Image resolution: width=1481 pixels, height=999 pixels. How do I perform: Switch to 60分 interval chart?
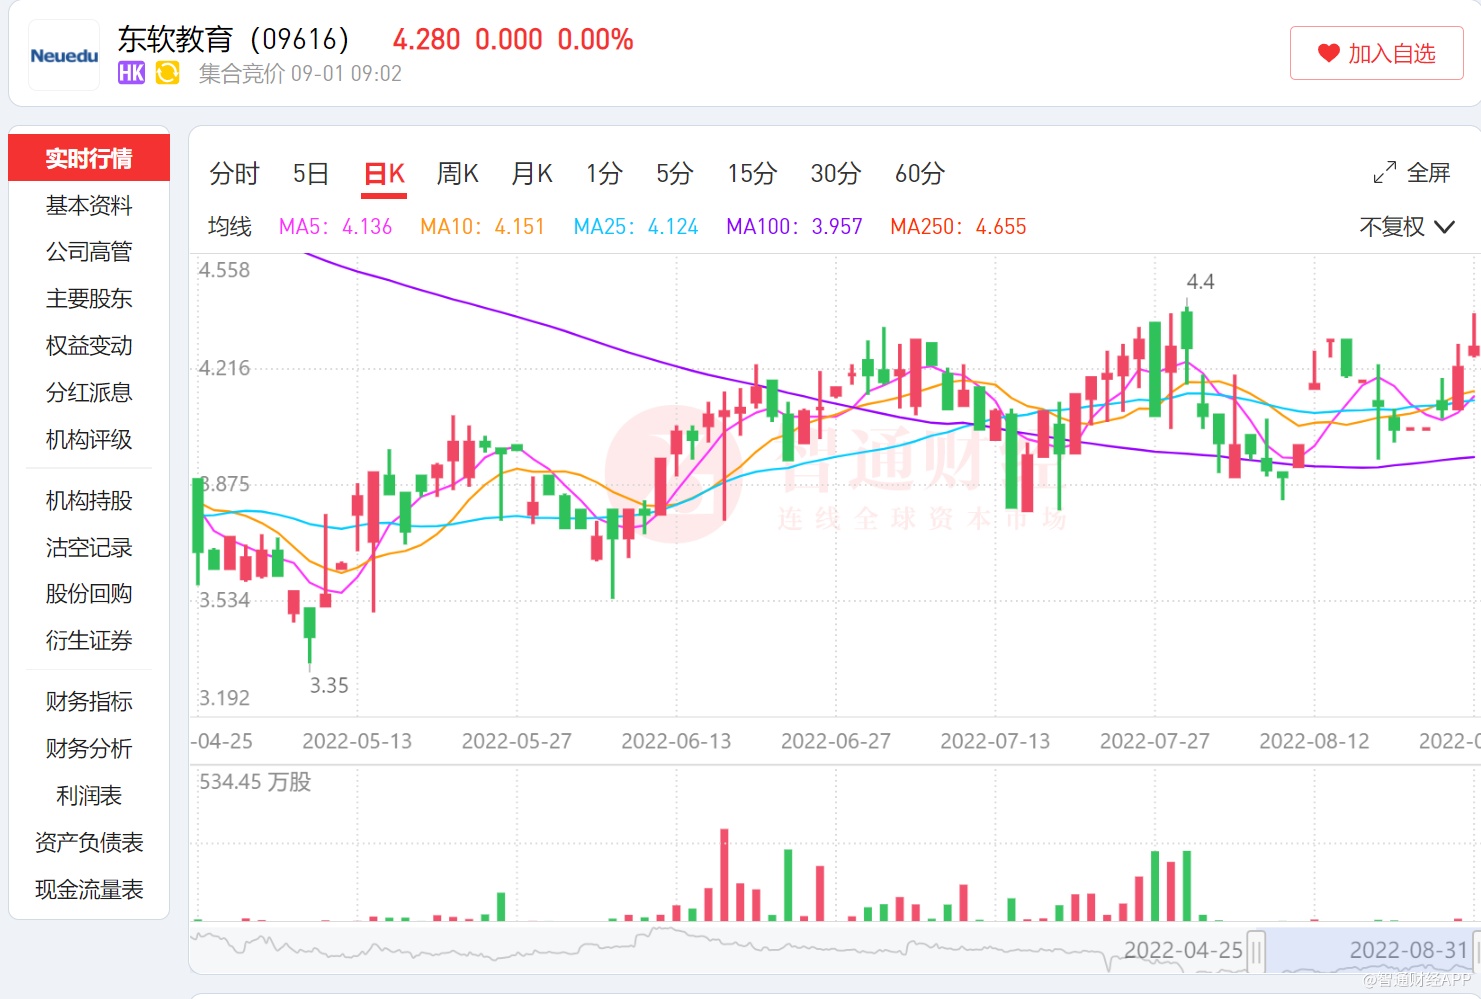[x=919, y=174]
